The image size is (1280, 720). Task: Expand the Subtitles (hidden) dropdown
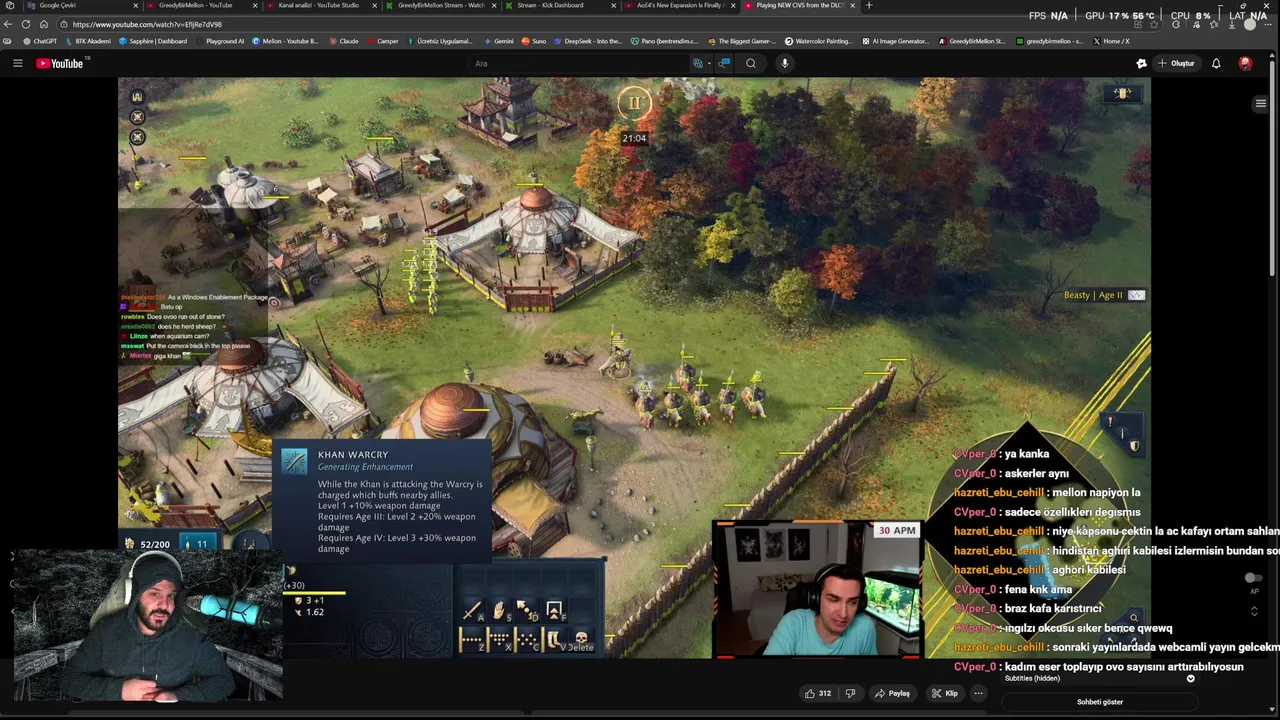pyautogui.click(x=1190, y=678)
